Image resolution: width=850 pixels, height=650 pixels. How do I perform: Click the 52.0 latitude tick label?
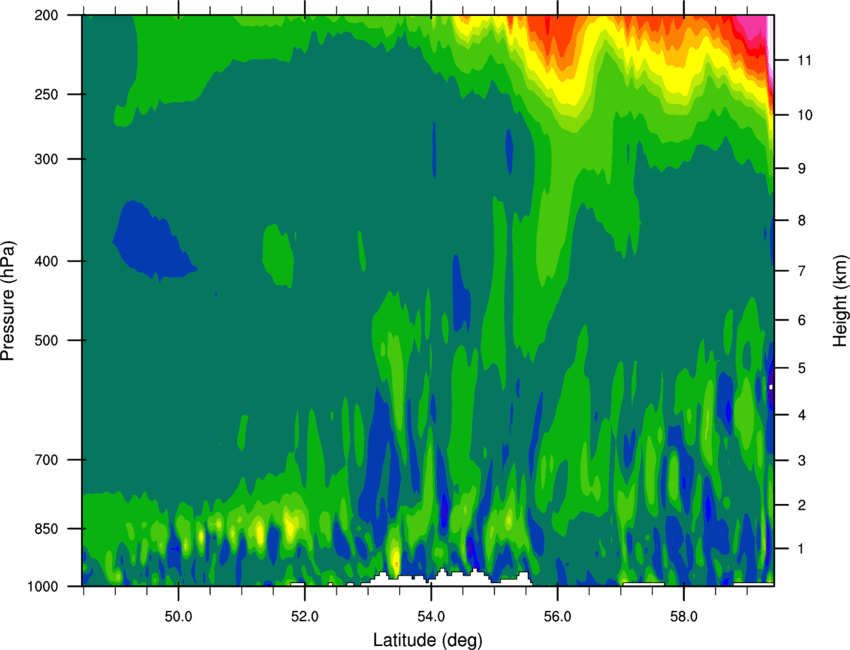(x=305, y=617)
